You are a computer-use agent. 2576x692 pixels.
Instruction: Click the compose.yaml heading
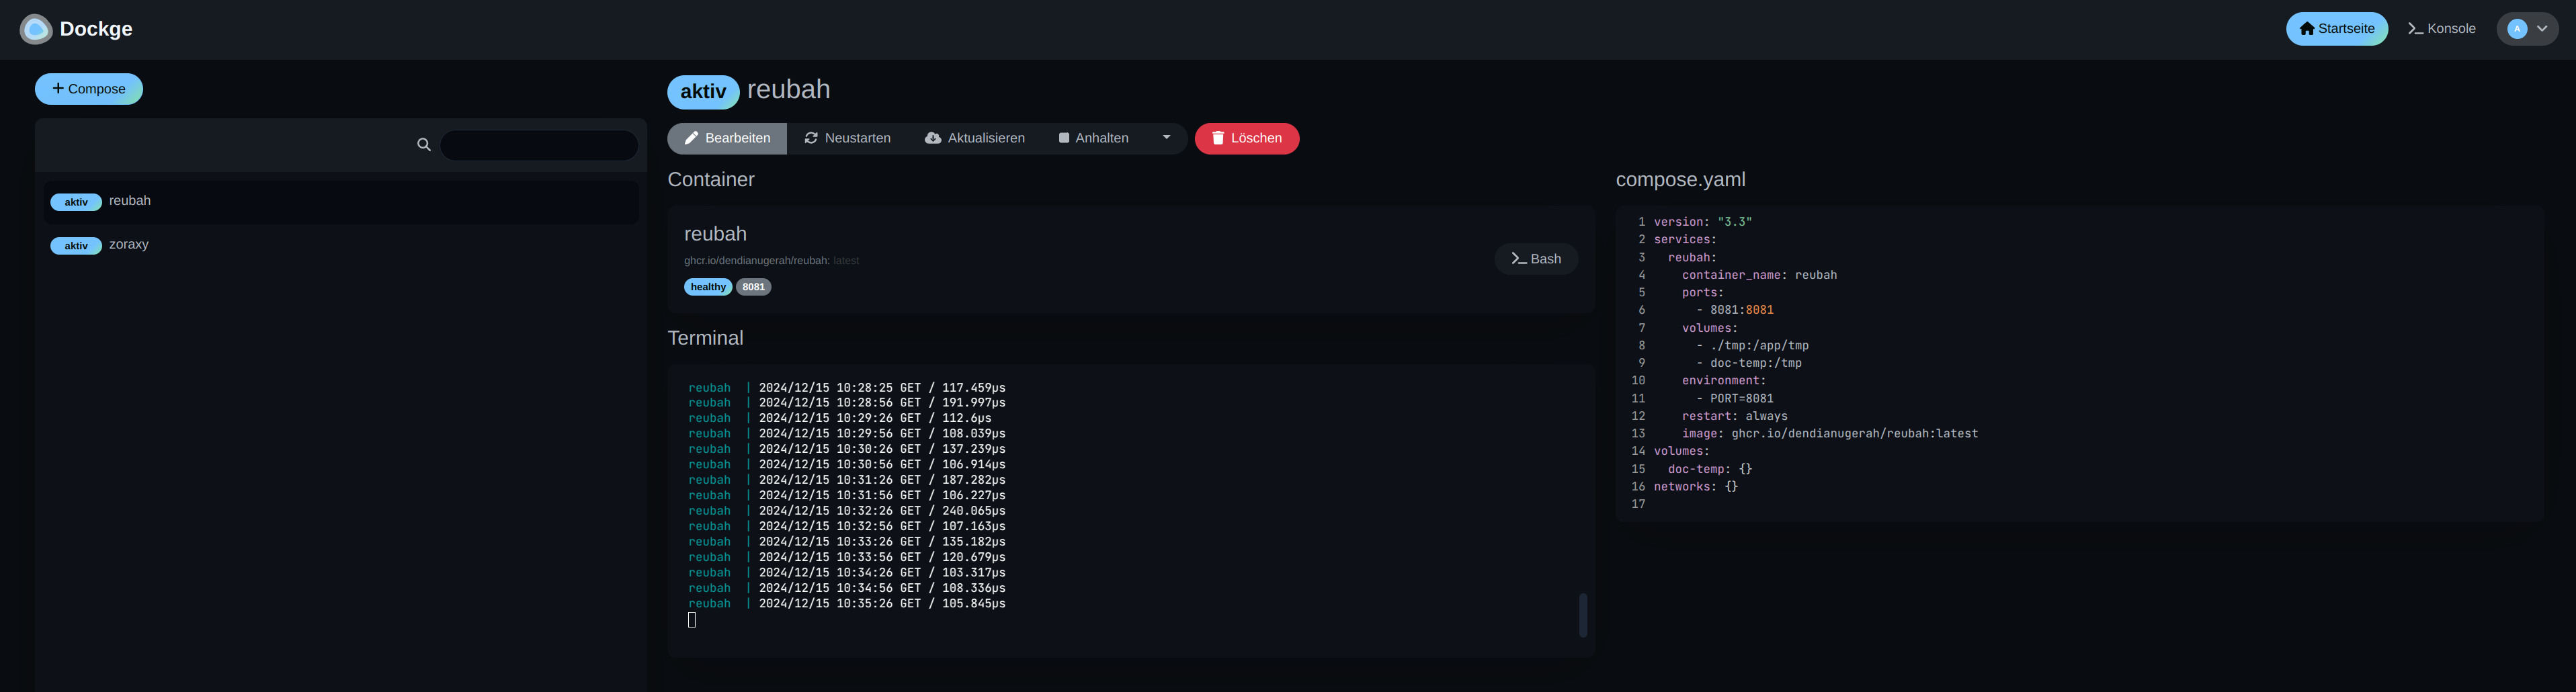pos(1680,180)
